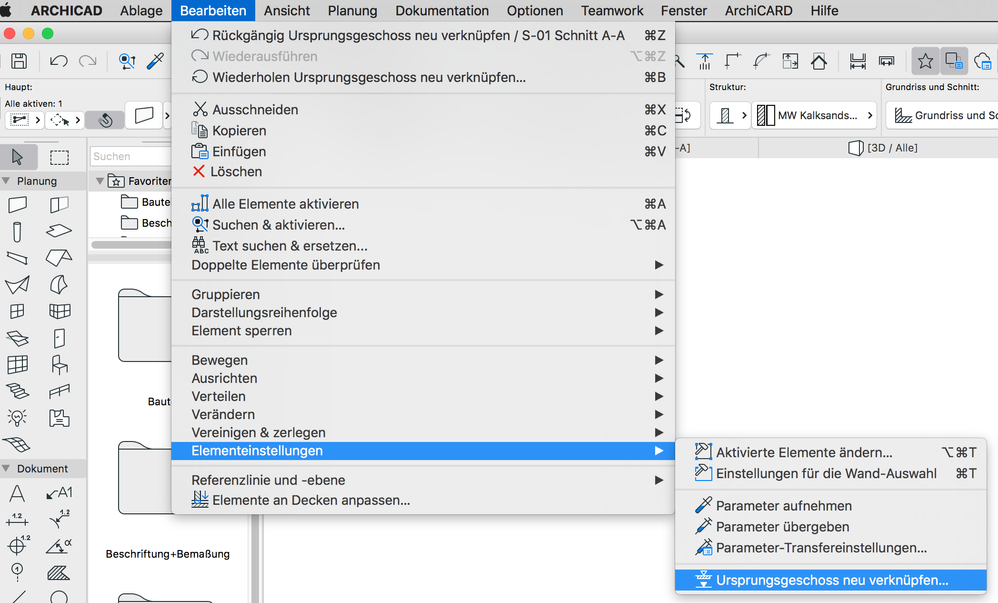998x603 pixels.
Task: Open the Grundriss und Schnitt dropdown
Action: tap(942, 115)
